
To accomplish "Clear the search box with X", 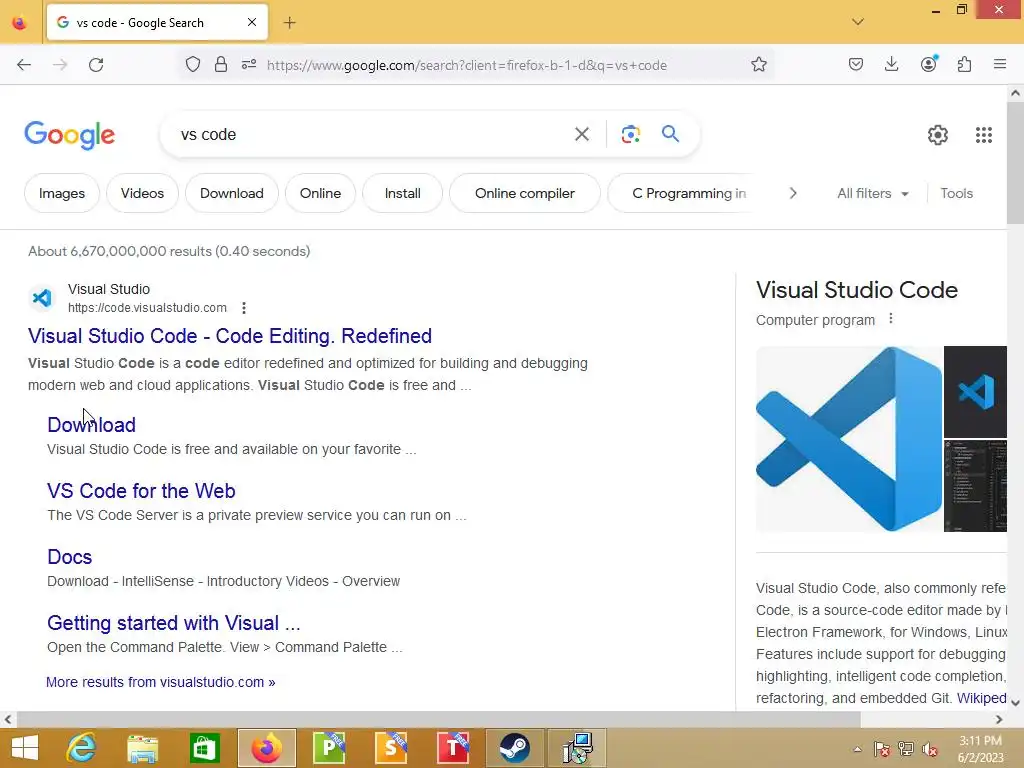I will 582,135.
